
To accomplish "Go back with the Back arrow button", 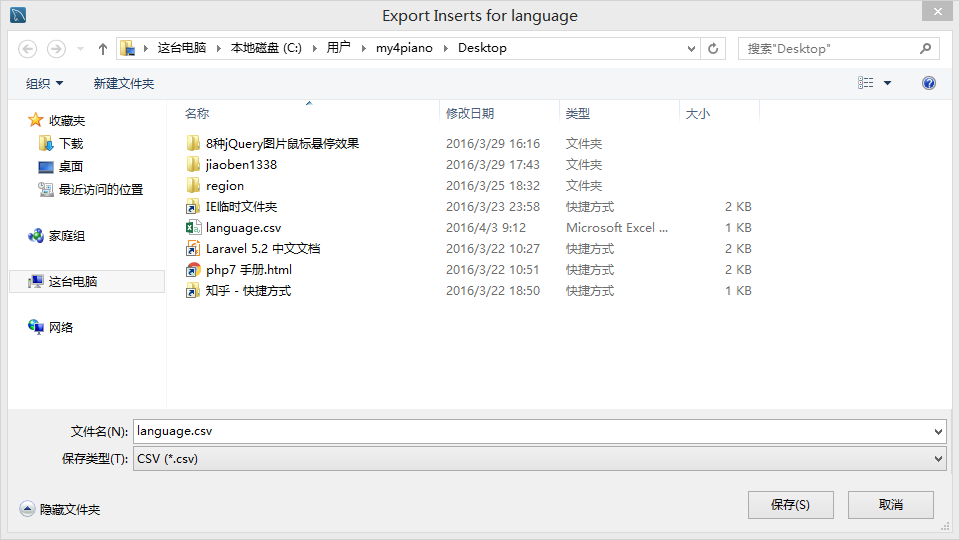I will (28, 48).
